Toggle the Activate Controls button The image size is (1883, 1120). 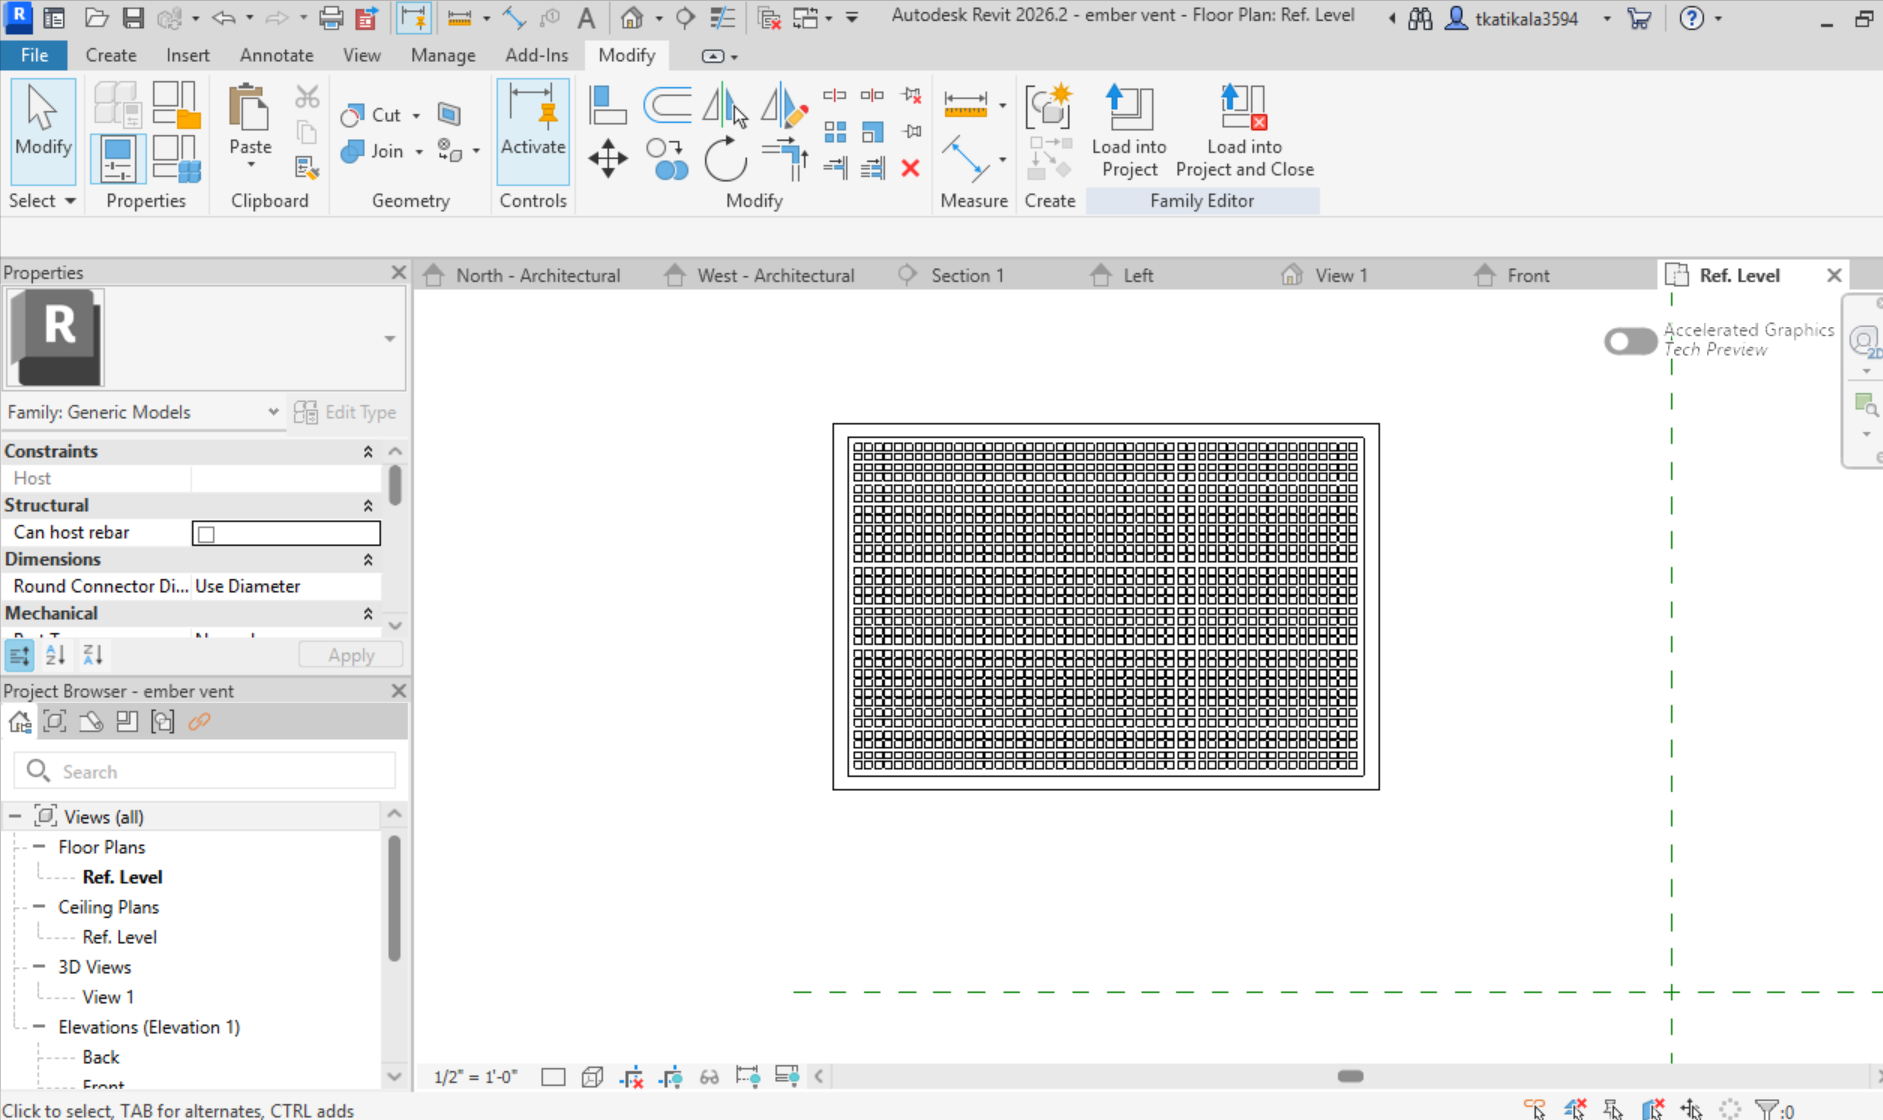(533, 131)
